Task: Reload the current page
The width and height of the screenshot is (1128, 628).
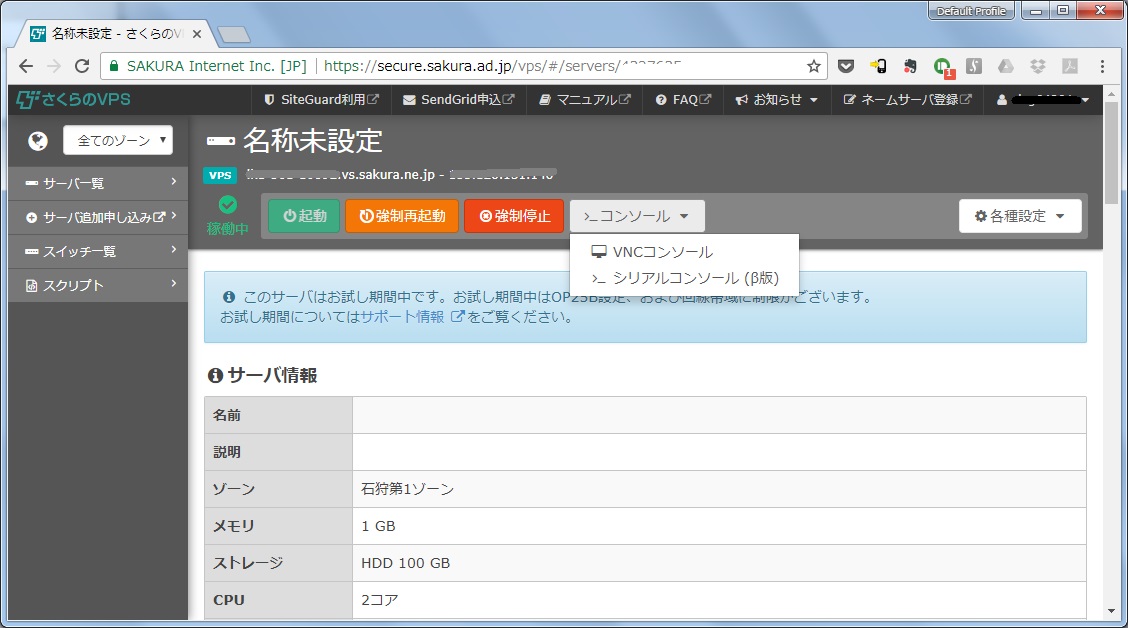Action: [82, 66]
